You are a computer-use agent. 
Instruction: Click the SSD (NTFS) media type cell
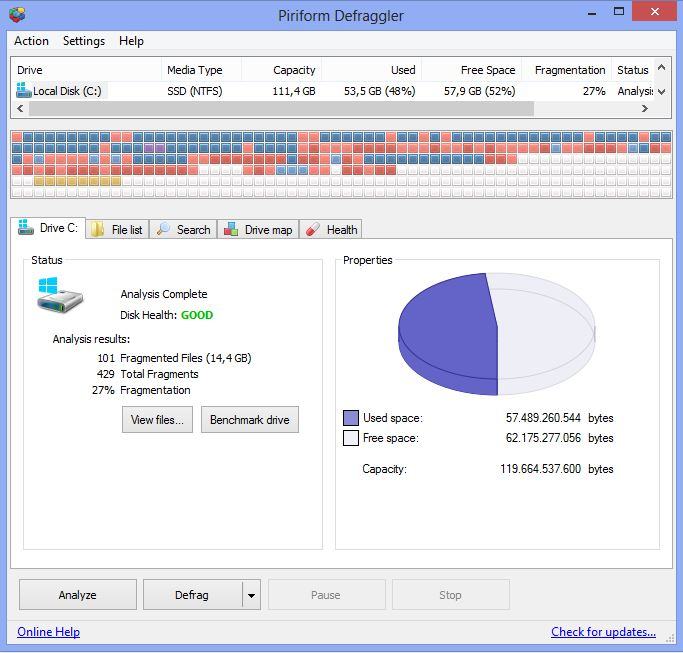pyautogui.click(x=195, y=91)
